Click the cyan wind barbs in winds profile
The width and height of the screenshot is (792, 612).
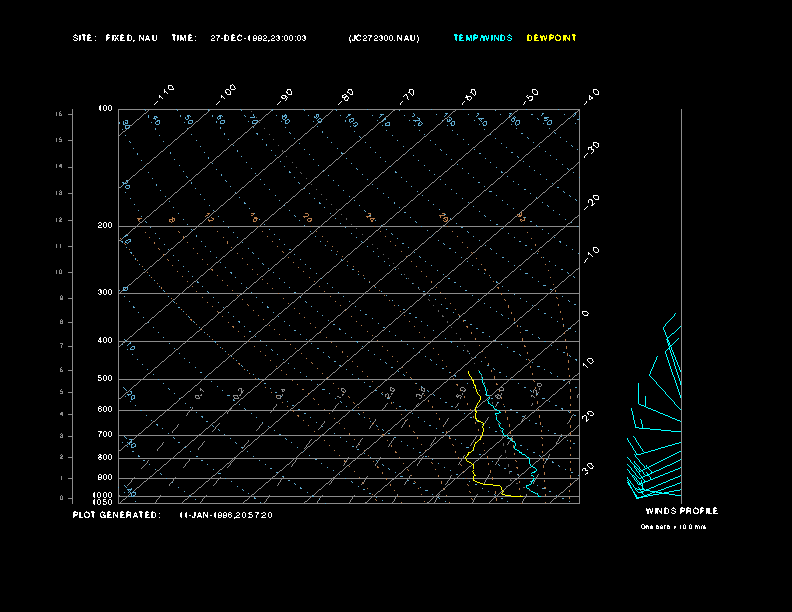point(654,406)
